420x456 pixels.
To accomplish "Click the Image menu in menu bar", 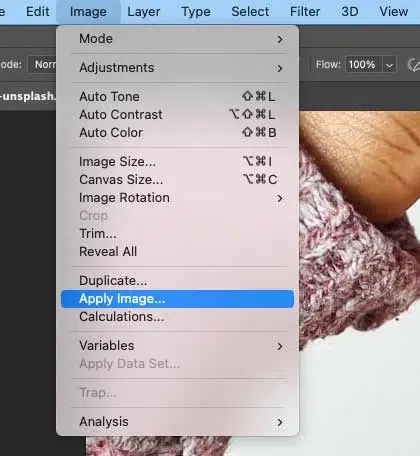I will pos(88,12).
